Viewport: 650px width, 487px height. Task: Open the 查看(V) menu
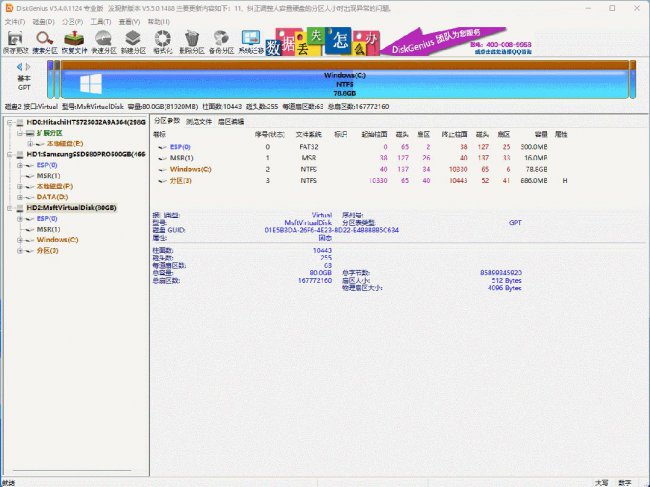pos(129,22)
